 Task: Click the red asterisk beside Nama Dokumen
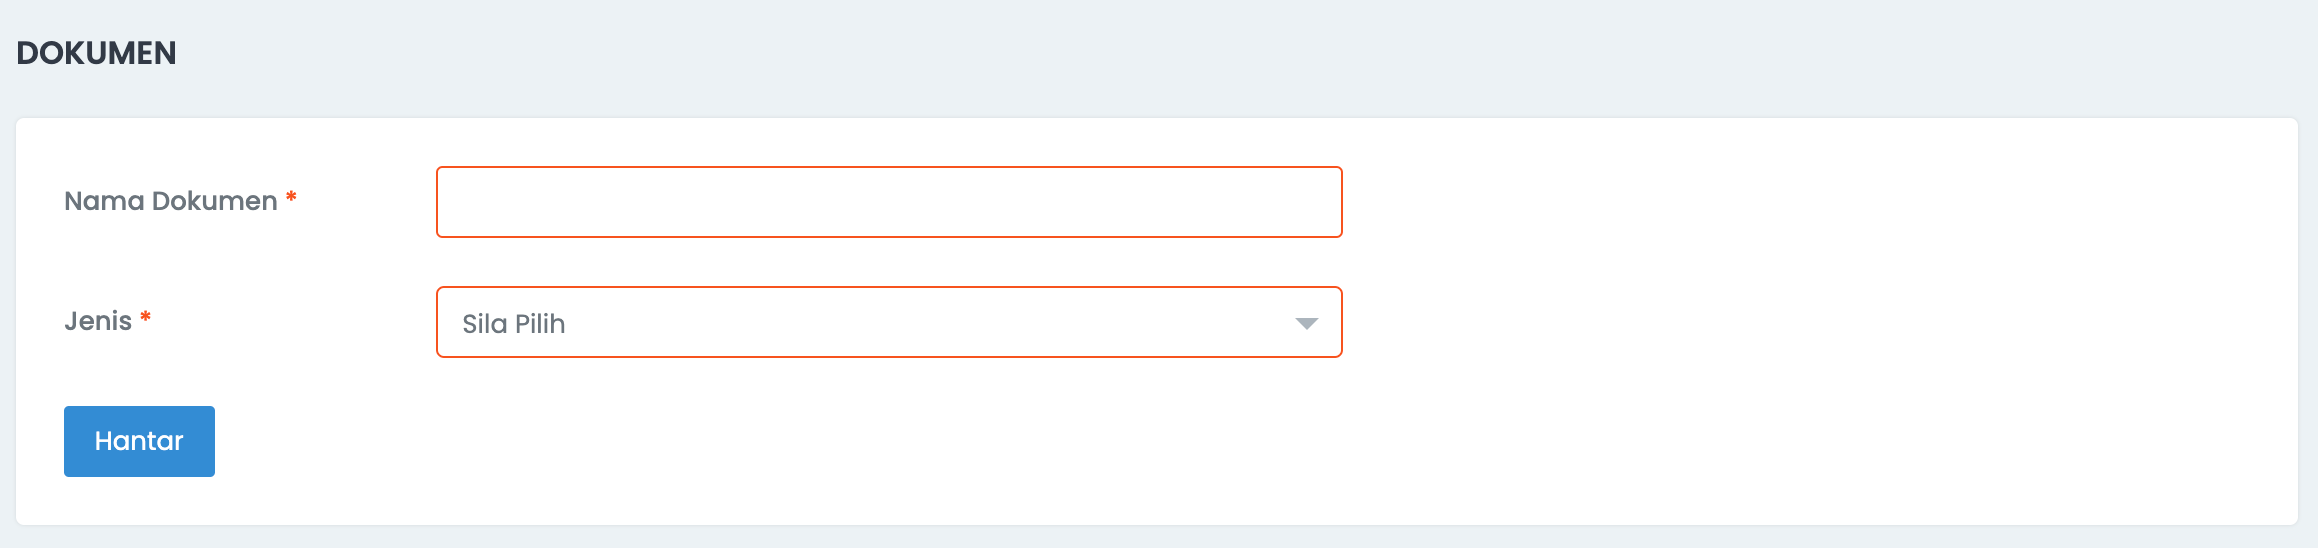(x=291, y=197)
